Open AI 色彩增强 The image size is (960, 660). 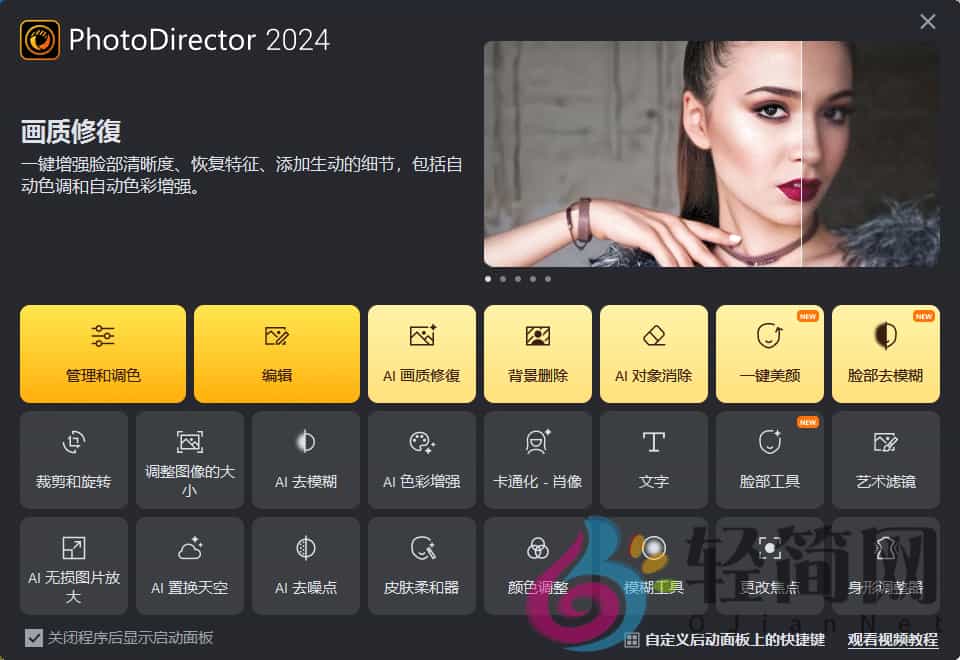click(x=422, y=459)
